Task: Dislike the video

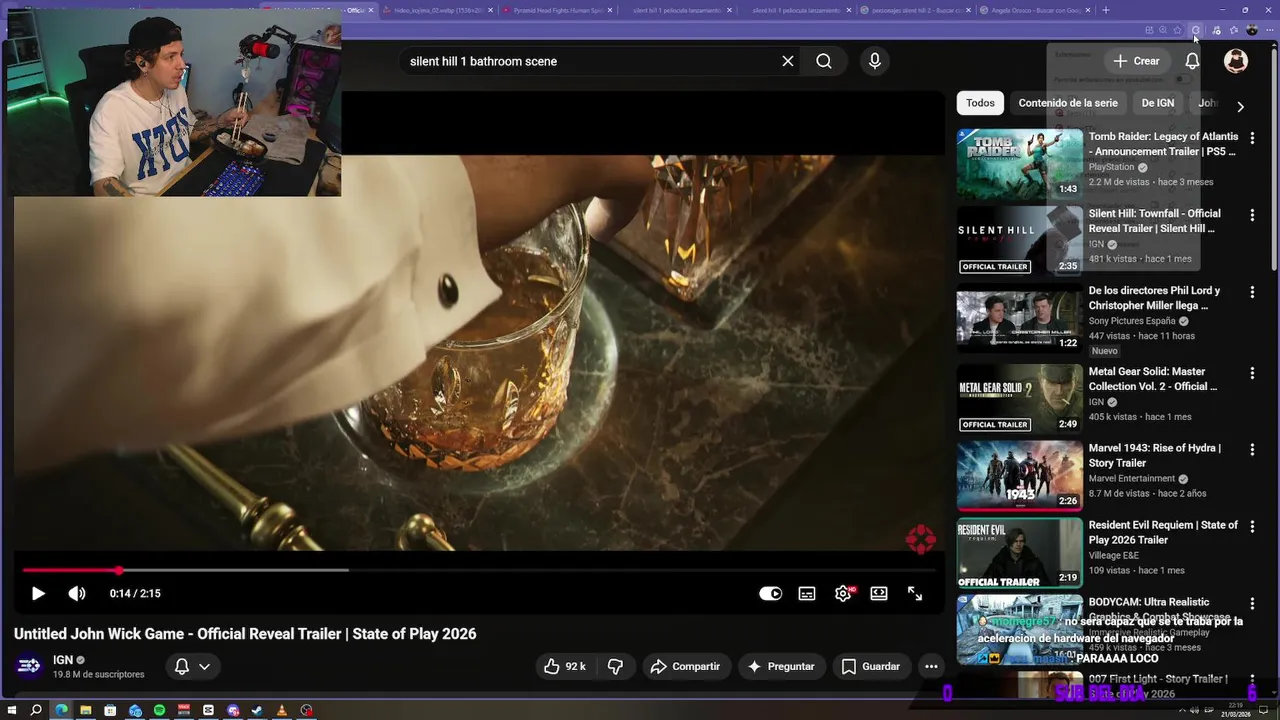Action: click(615, 666)
